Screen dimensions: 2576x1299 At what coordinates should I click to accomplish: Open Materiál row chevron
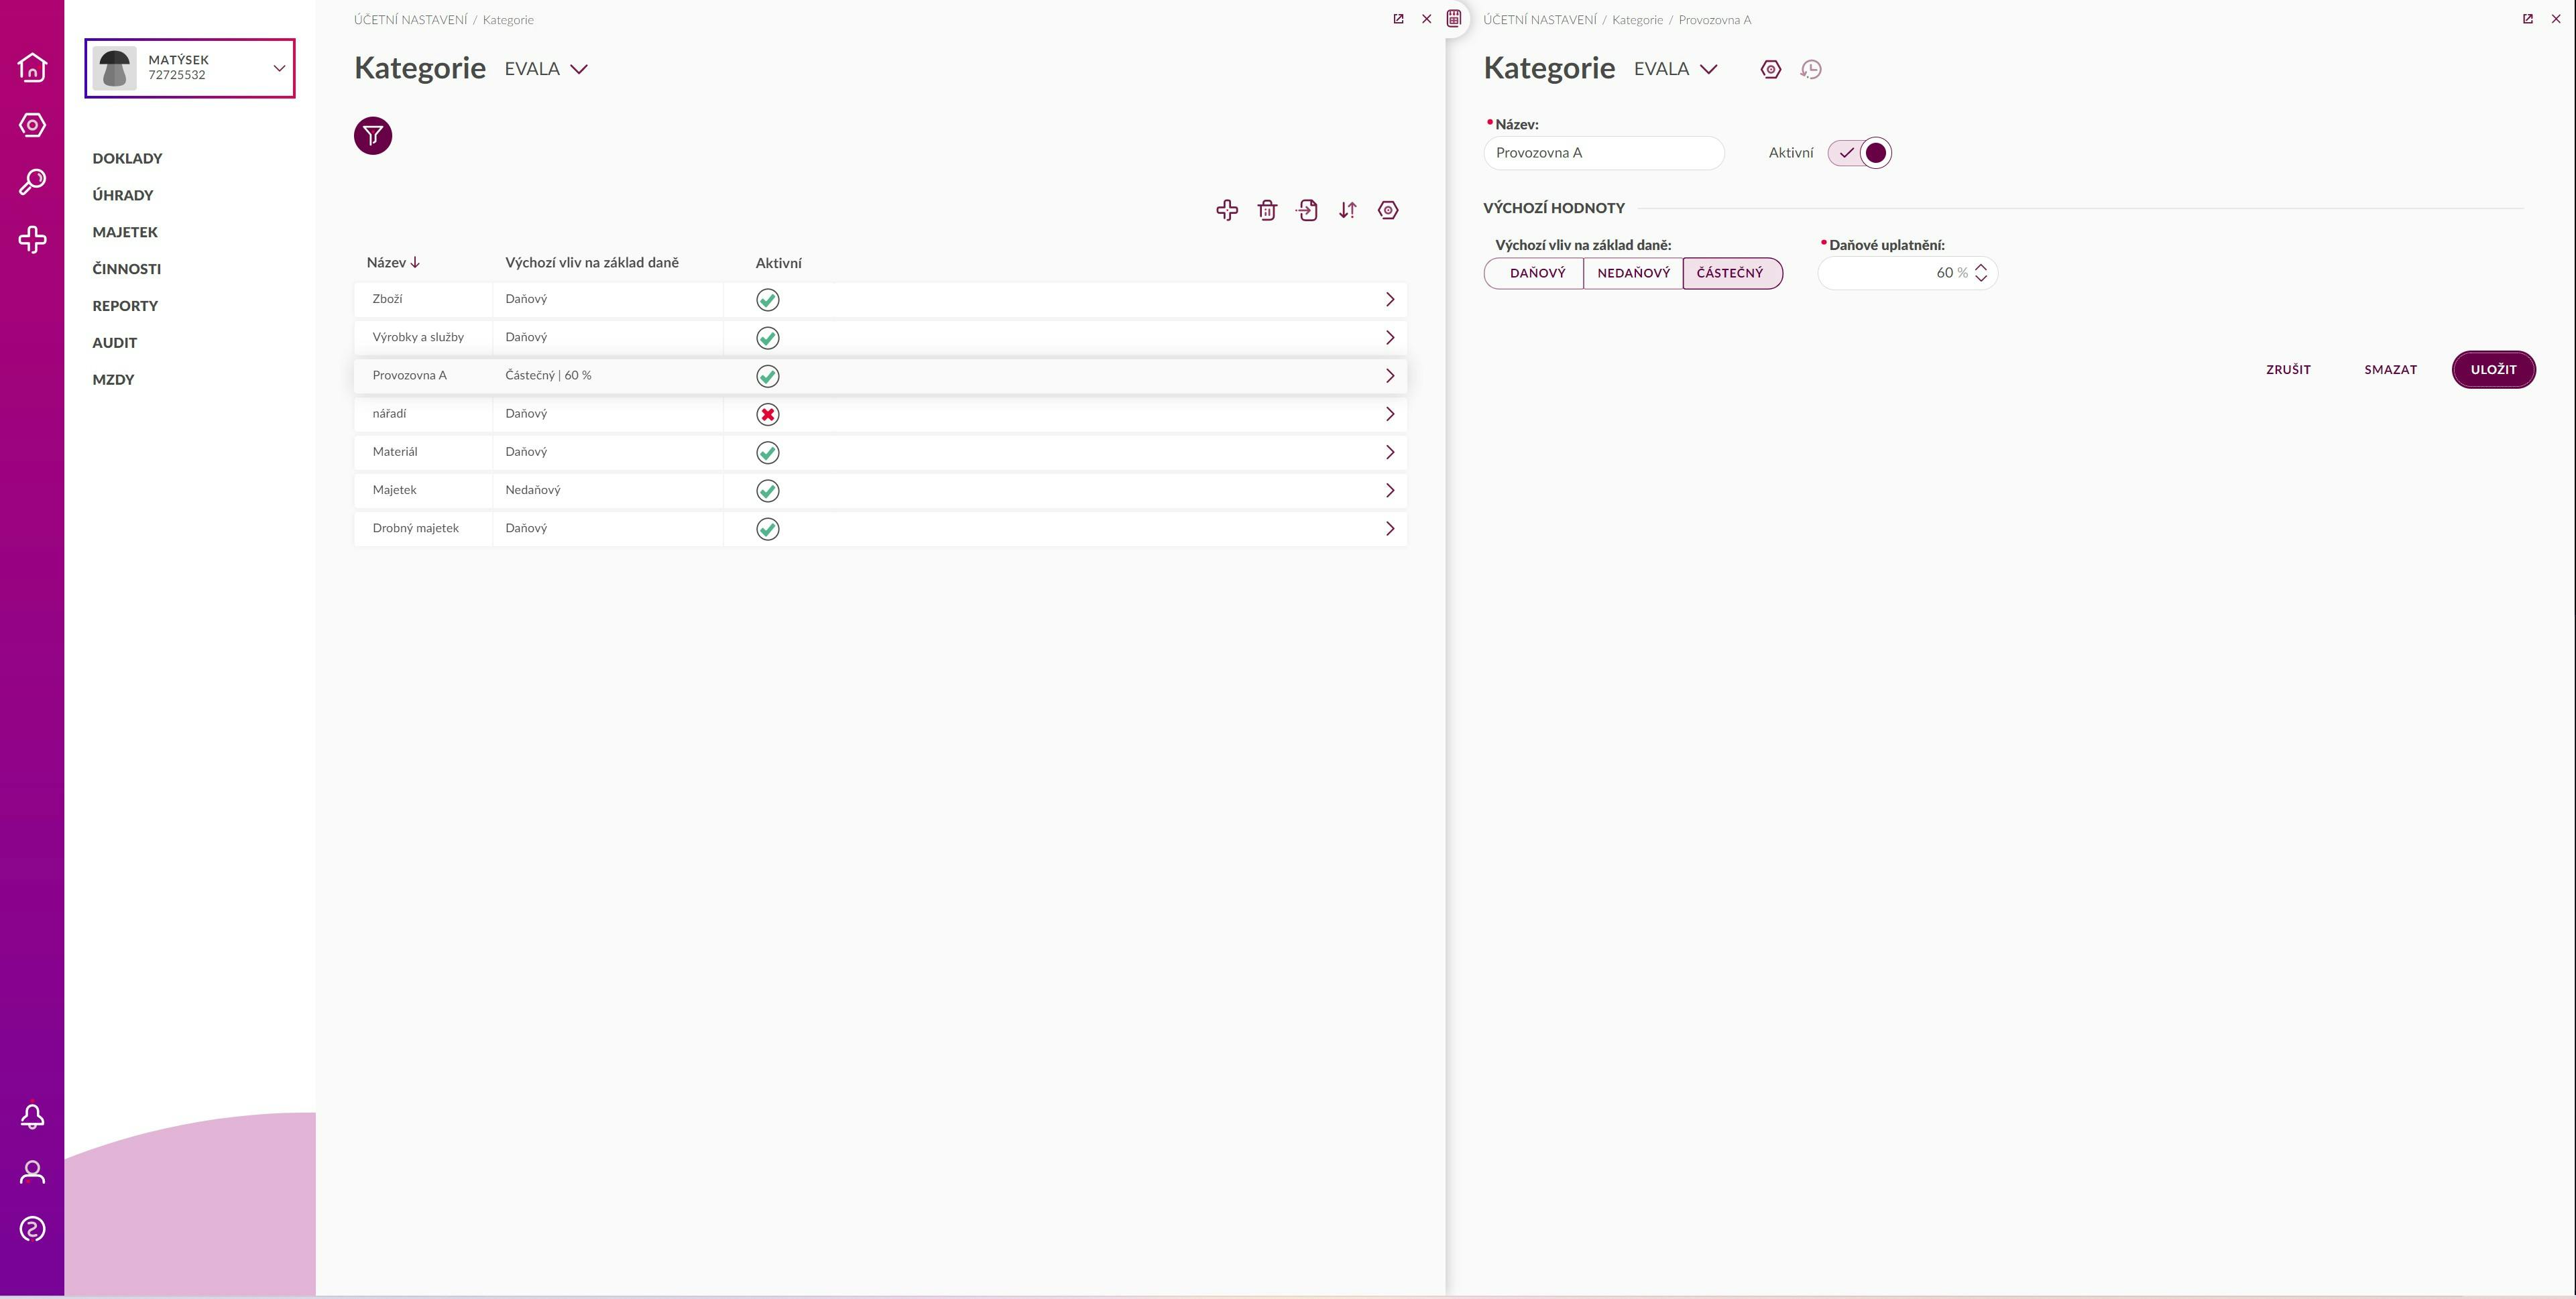click(x=1389, y=452)
